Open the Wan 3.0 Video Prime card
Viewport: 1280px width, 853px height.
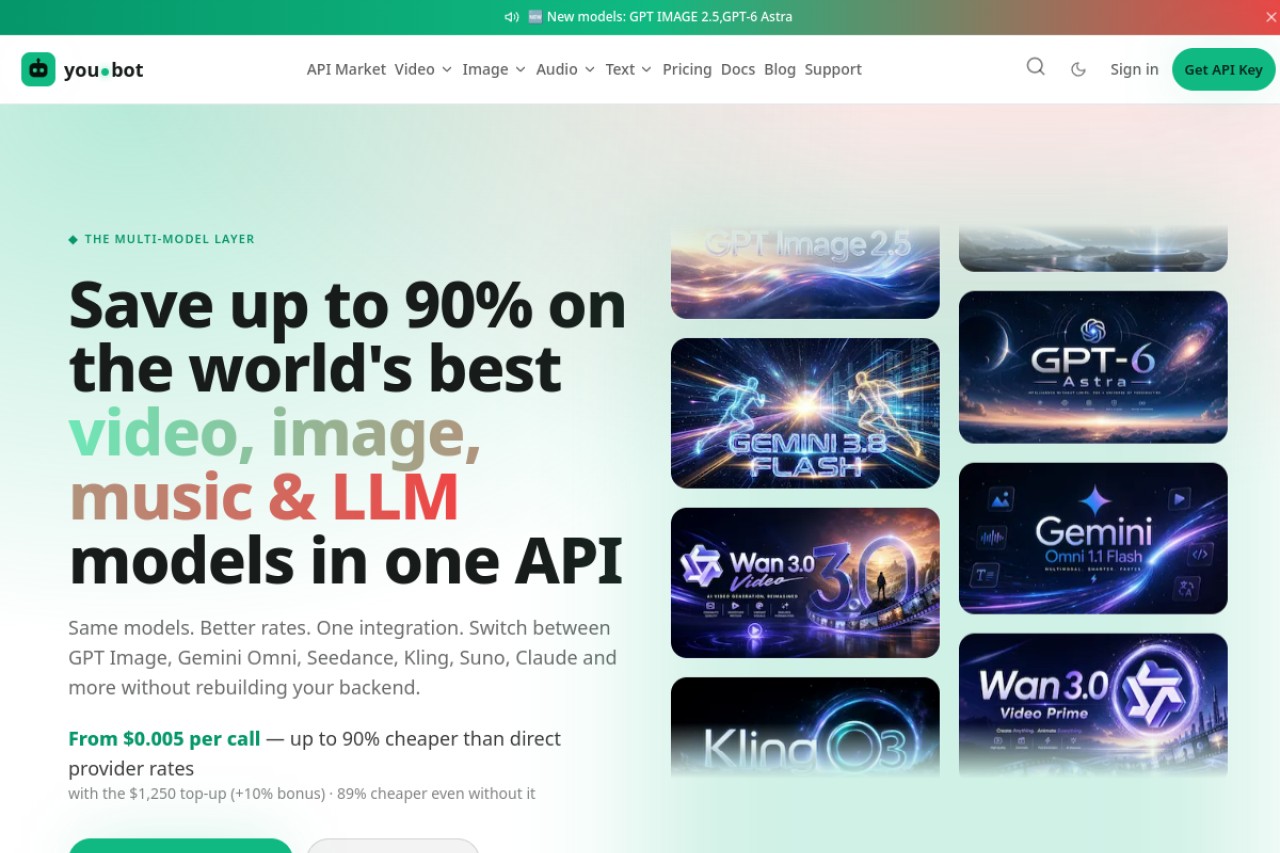(x=1093, y=706)
